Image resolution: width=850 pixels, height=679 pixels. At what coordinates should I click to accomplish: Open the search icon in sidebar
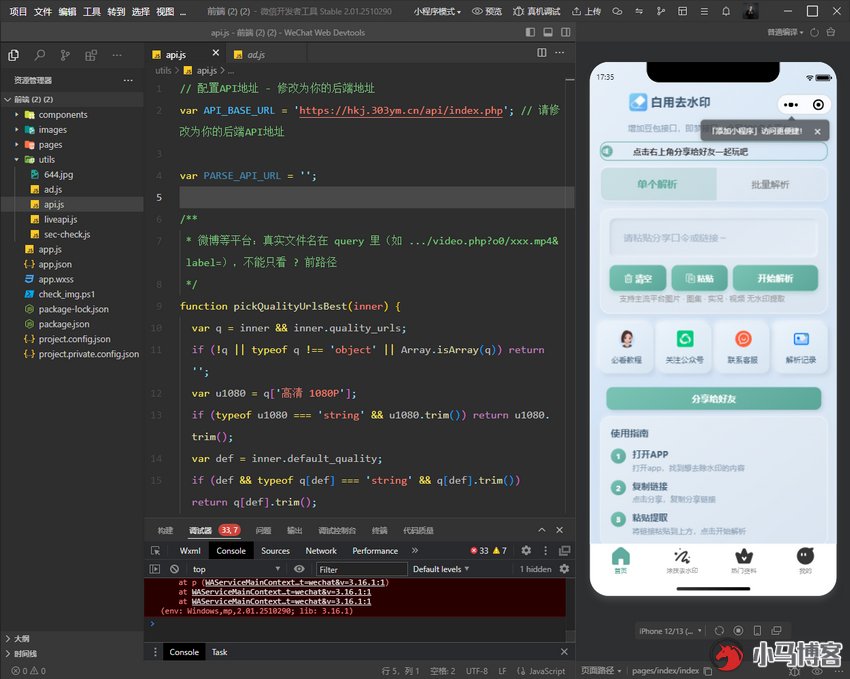pos(40,55)
